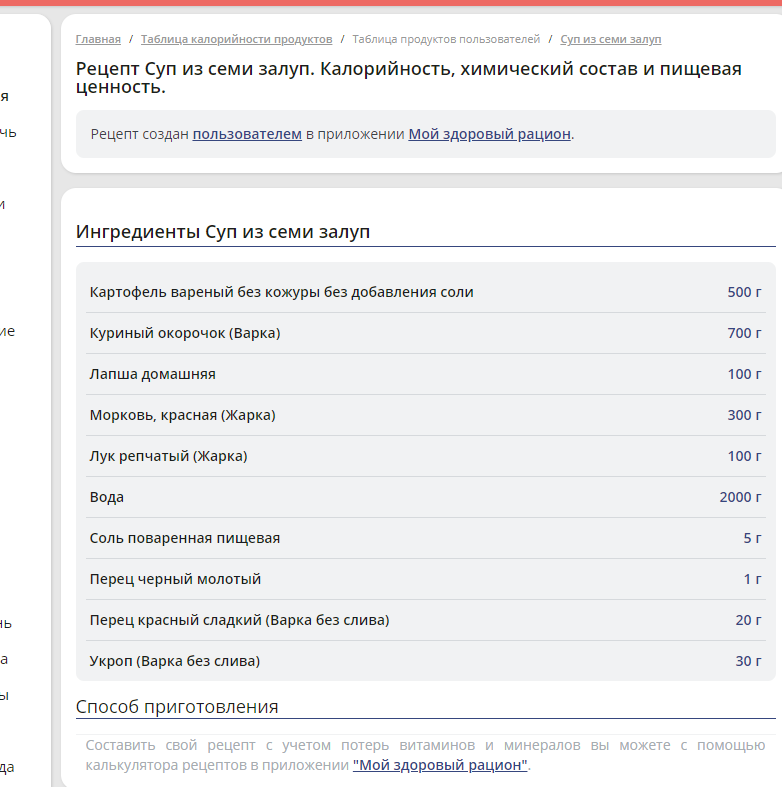The image size is (782, 787).
Task: Click the Таблица продуктов пользователей breadcrumb
Action: (x=446, y=39)
